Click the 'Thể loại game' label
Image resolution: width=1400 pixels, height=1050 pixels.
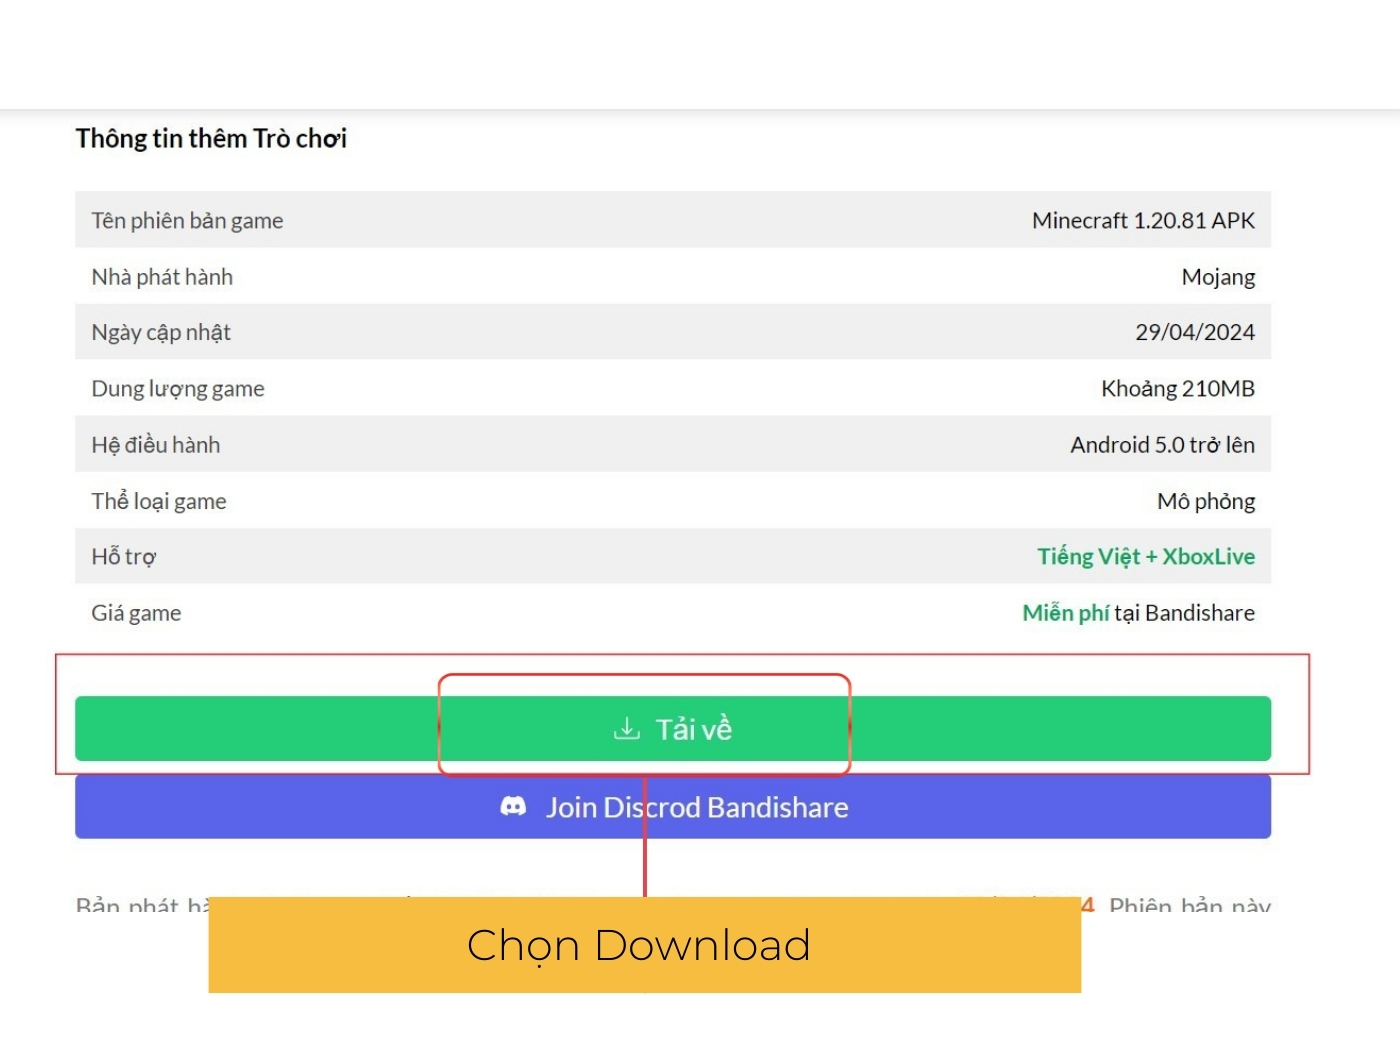coord(159,501)
